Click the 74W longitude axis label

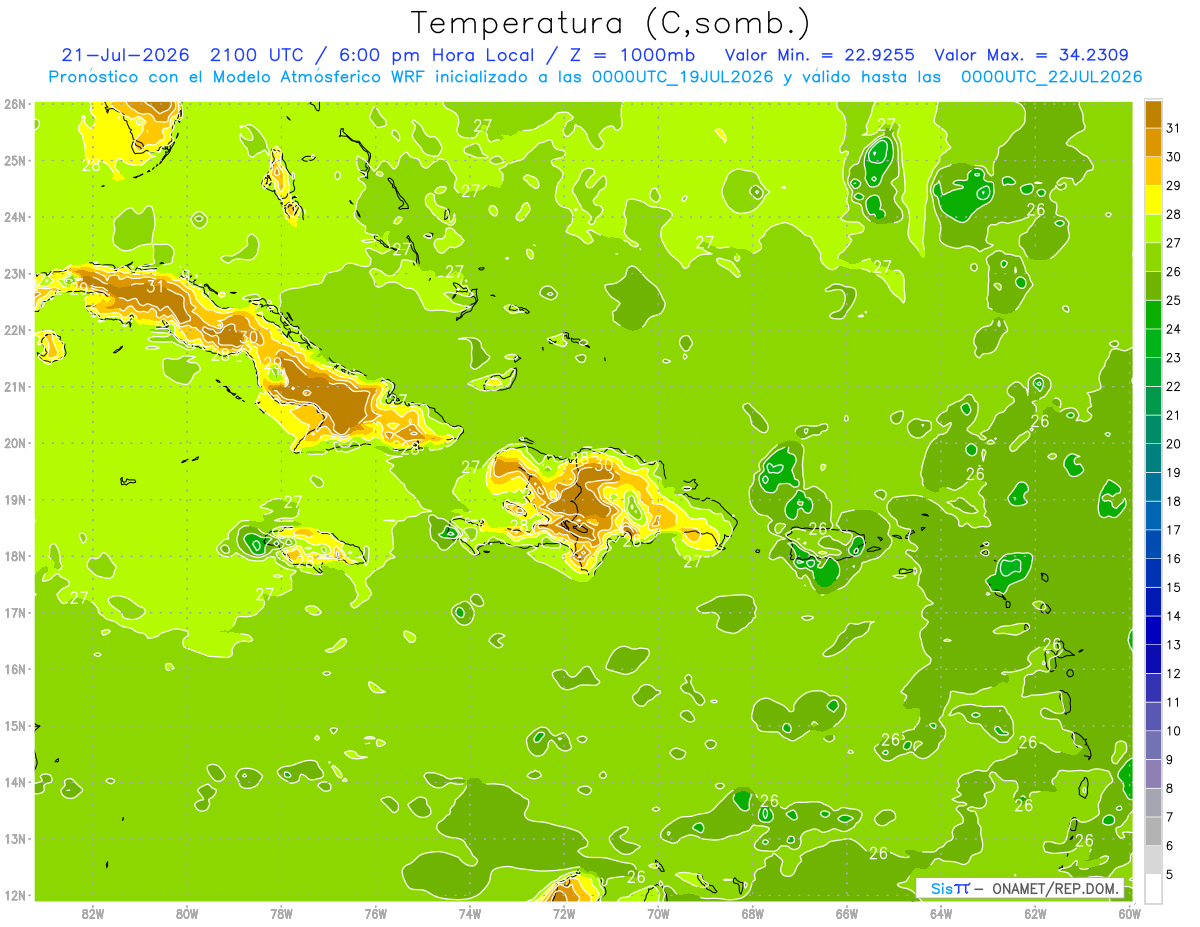470,913
